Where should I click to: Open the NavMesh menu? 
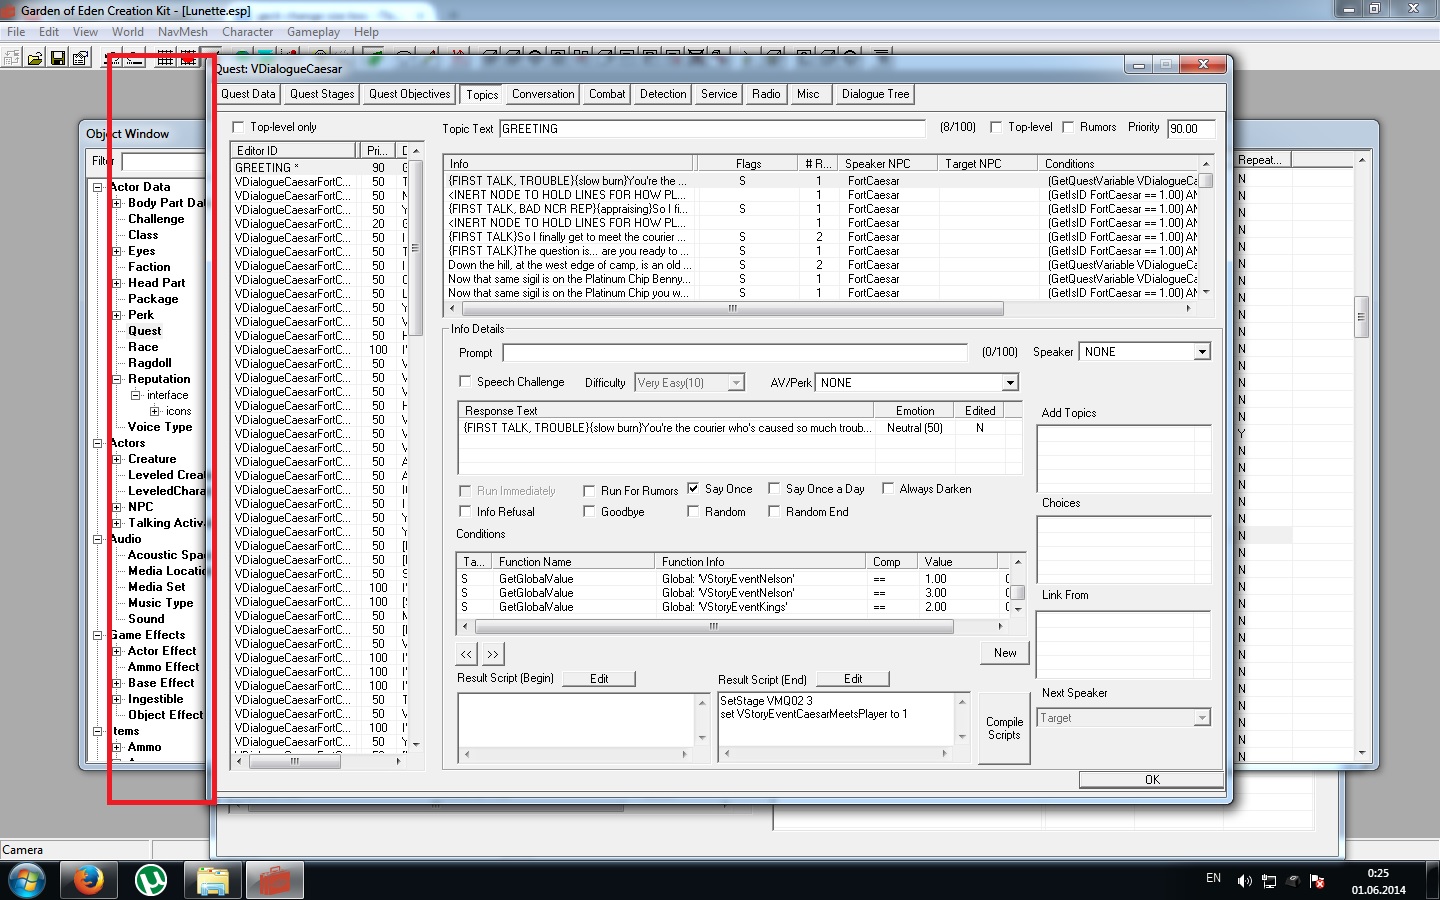(182, 31)
